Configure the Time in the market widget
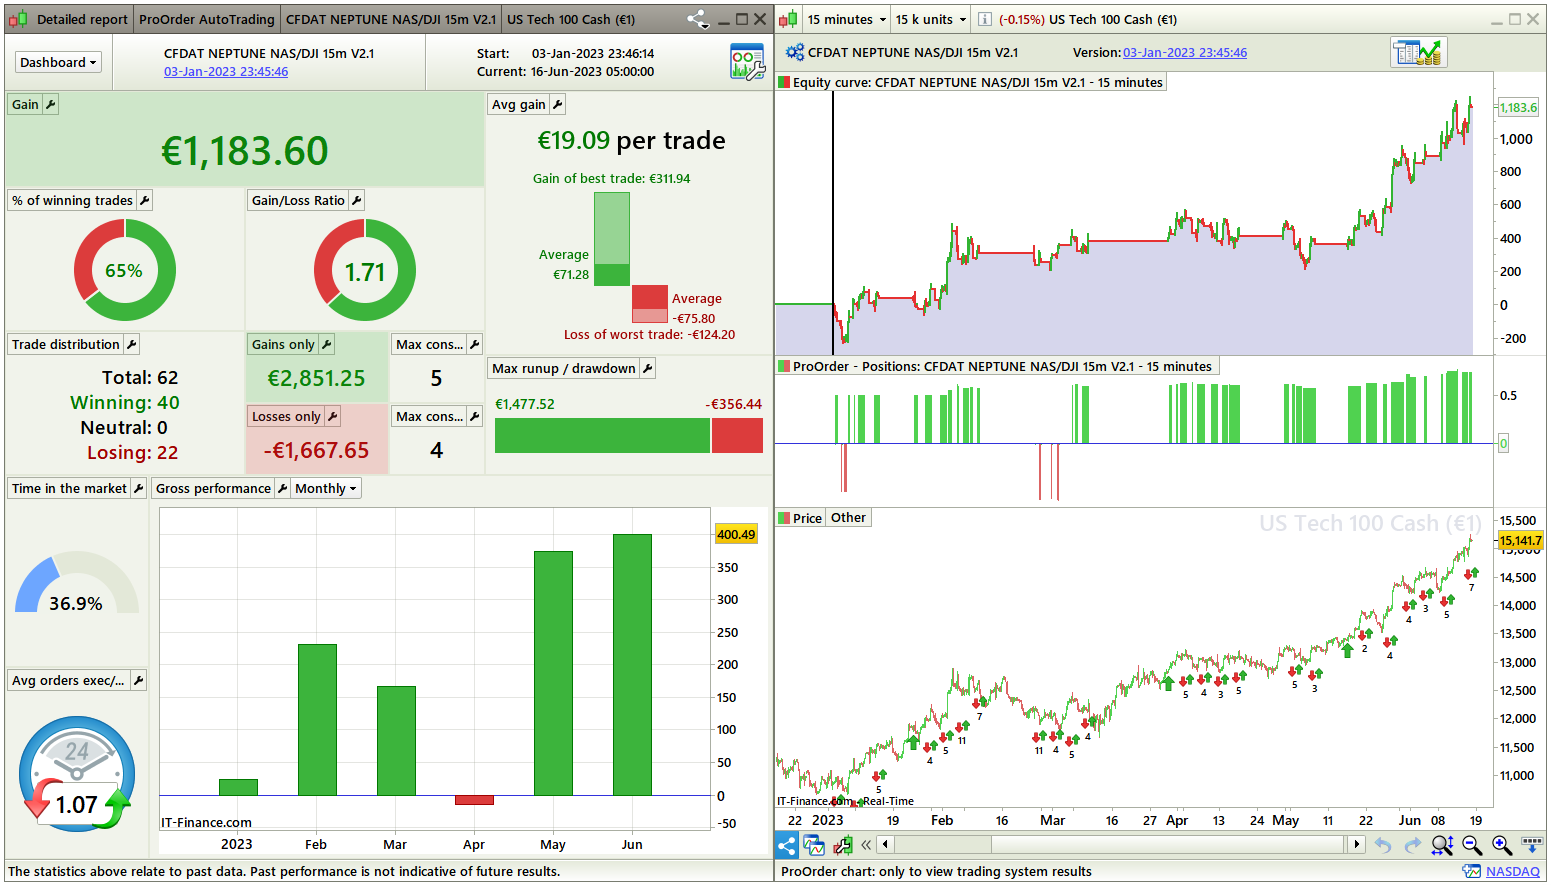The height and width of the screenshot is (885, 1551). coord(139,488)
